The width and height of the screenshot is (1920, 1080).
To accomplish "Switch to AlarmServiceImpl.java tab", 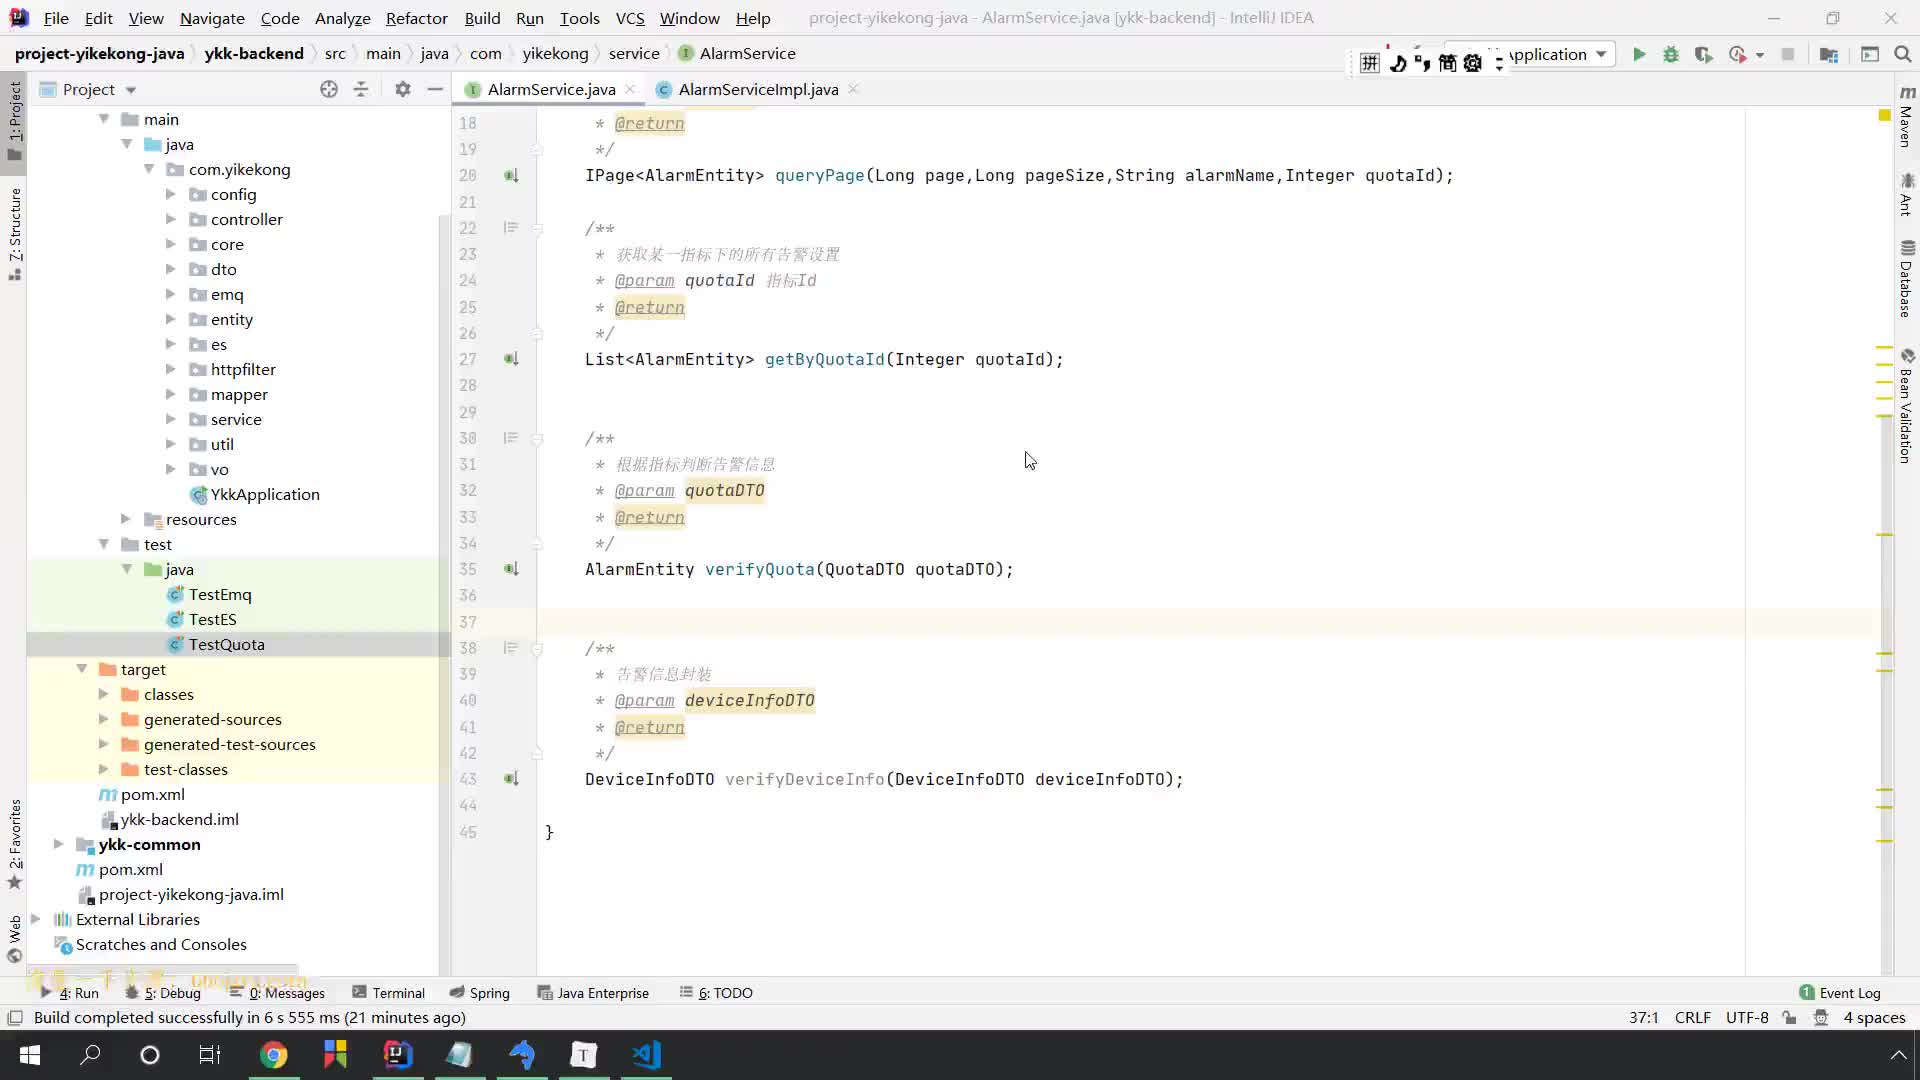I will (x=757, y=90).
